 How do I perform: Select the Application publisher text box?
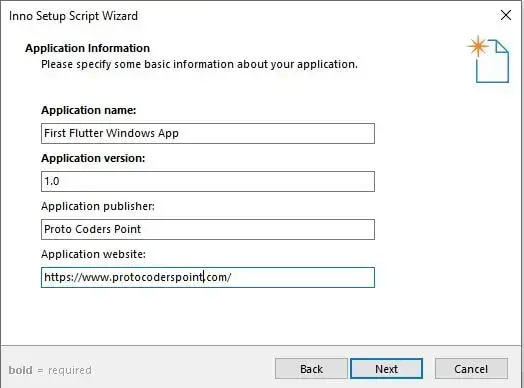(208, 229)
